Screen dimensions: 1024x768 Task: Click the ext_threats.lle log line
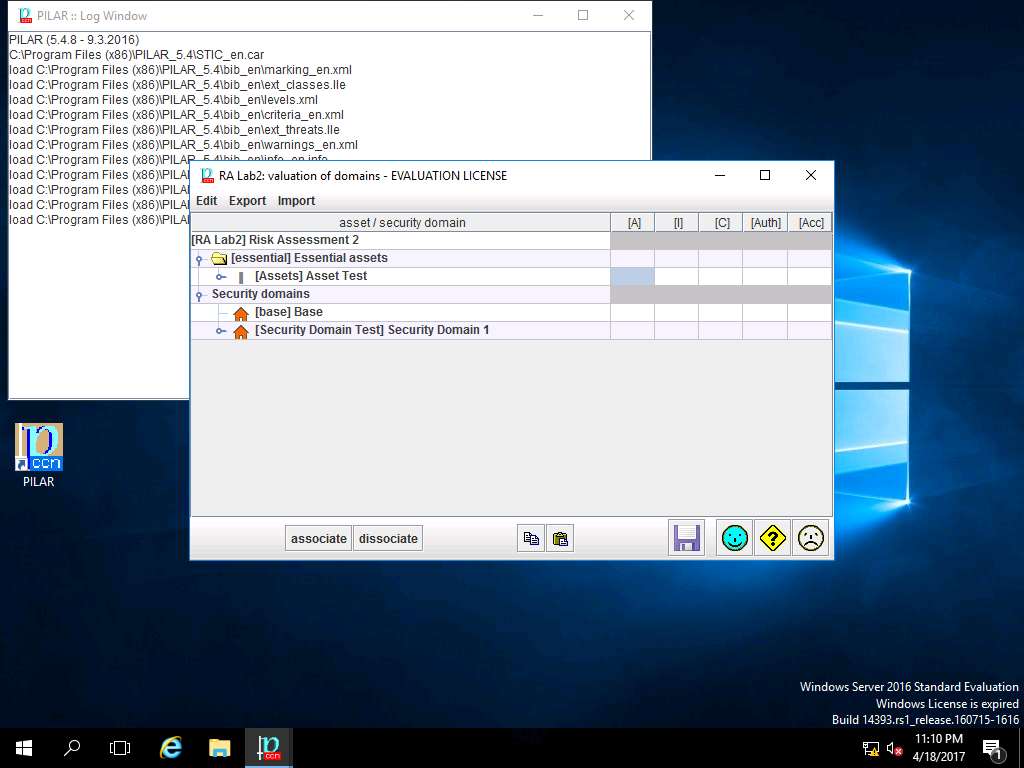(174, 130)
